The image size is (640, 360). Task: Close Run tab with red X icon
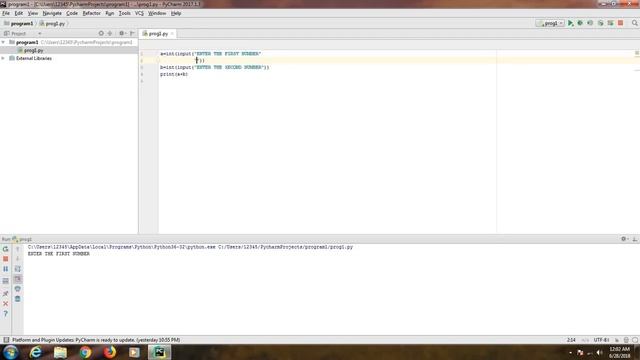(x=6, y=304)
